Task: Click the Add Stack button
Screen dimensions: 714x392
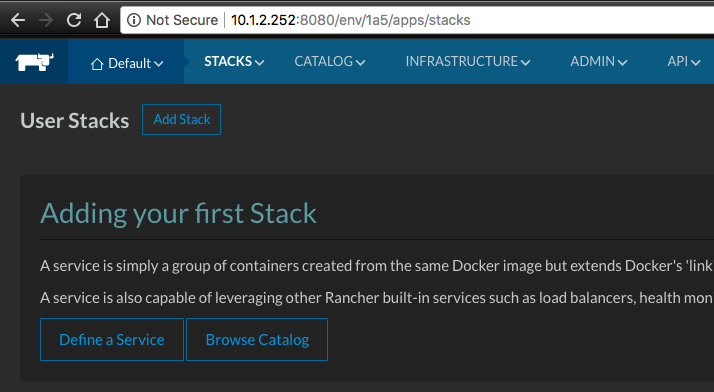Action: [181, 119]
